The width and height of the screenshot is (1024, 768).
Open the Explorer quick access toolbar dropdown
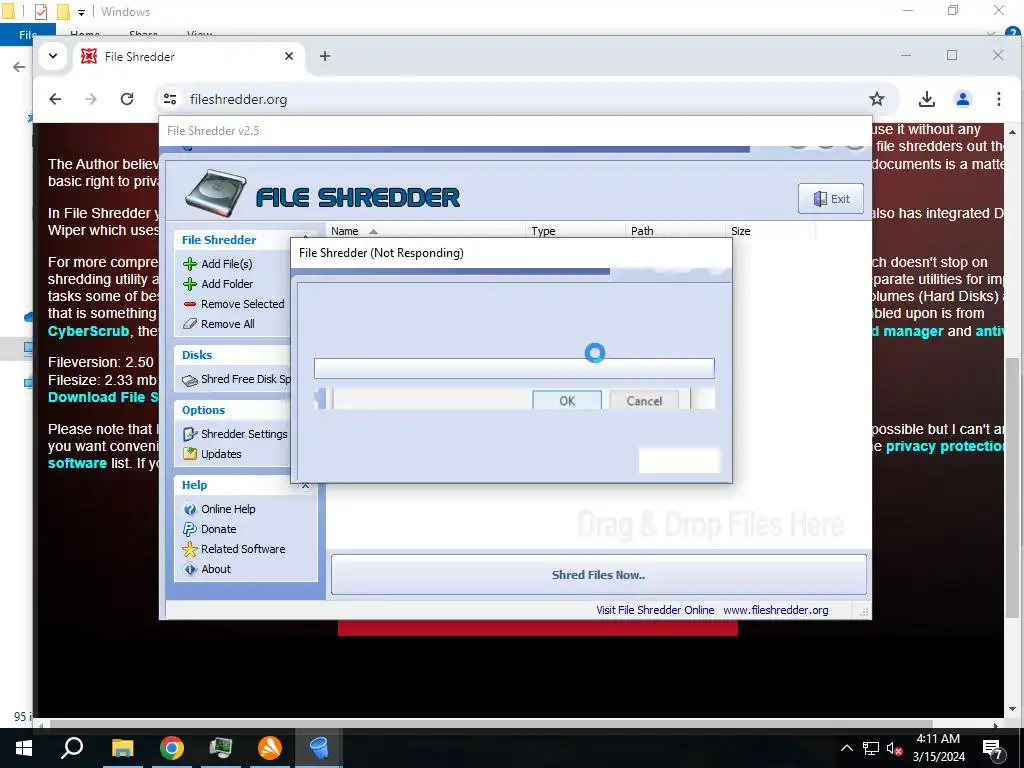pos(81,12)
